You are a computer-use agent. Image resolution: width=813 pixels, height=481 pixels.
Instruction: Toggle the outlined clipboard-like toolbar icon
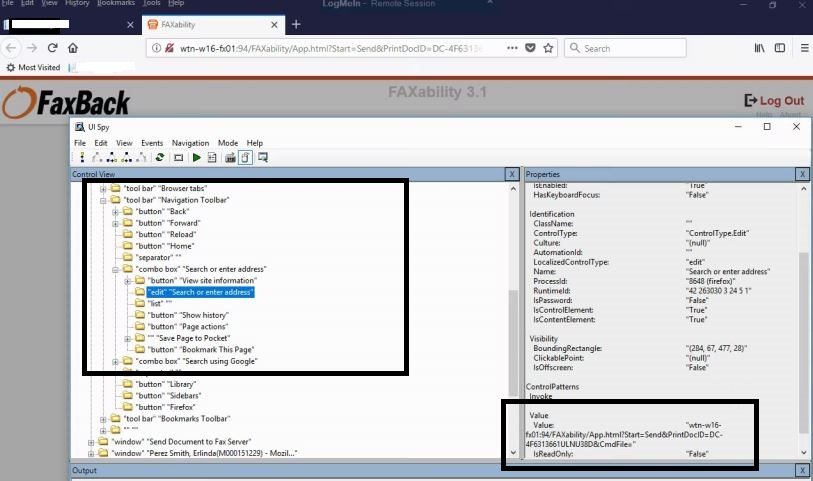pyautogui.click(x=246, y=157)
